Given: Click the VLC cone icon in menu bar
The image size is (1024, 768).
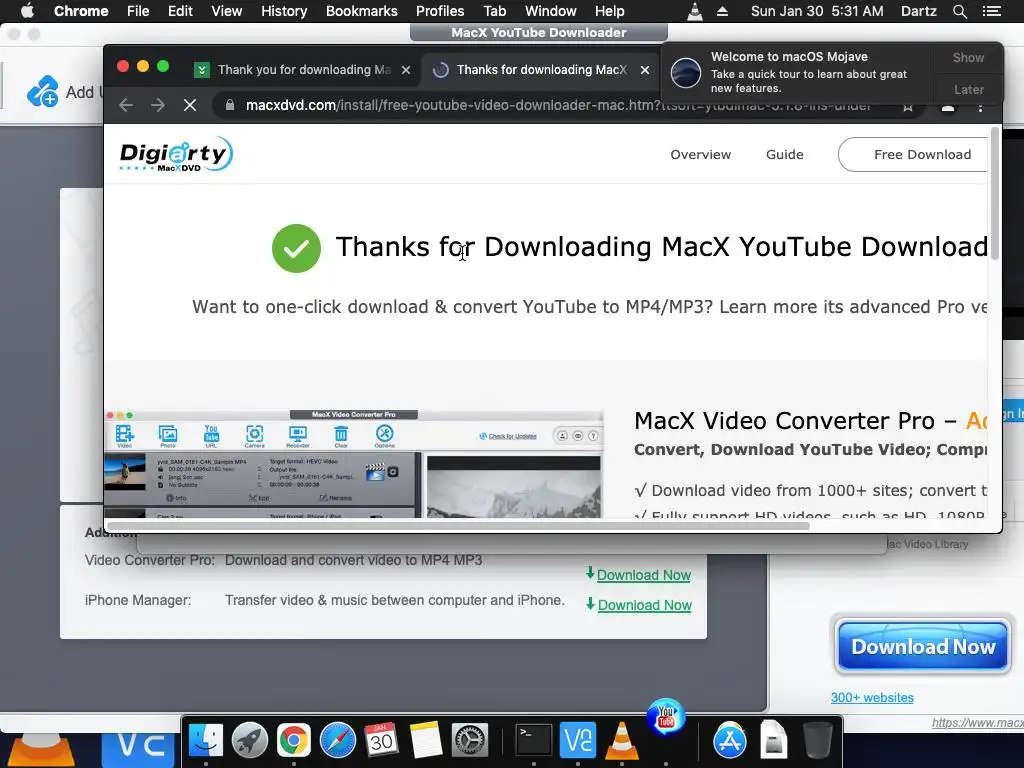Looking at the screenshot, I should pos(695,11).
